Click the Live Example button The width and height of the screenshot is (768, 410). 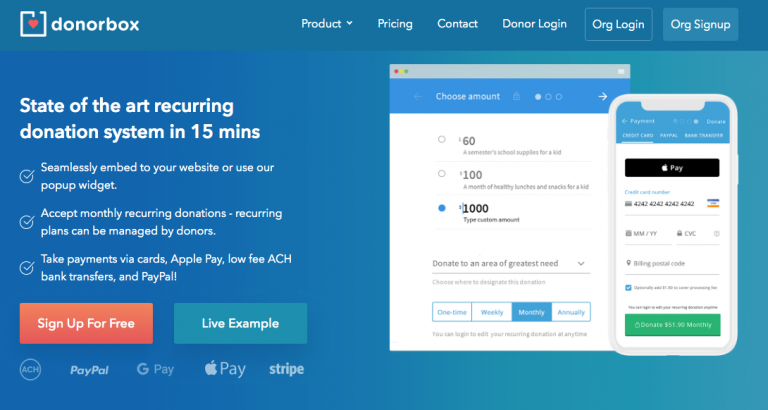240,323
